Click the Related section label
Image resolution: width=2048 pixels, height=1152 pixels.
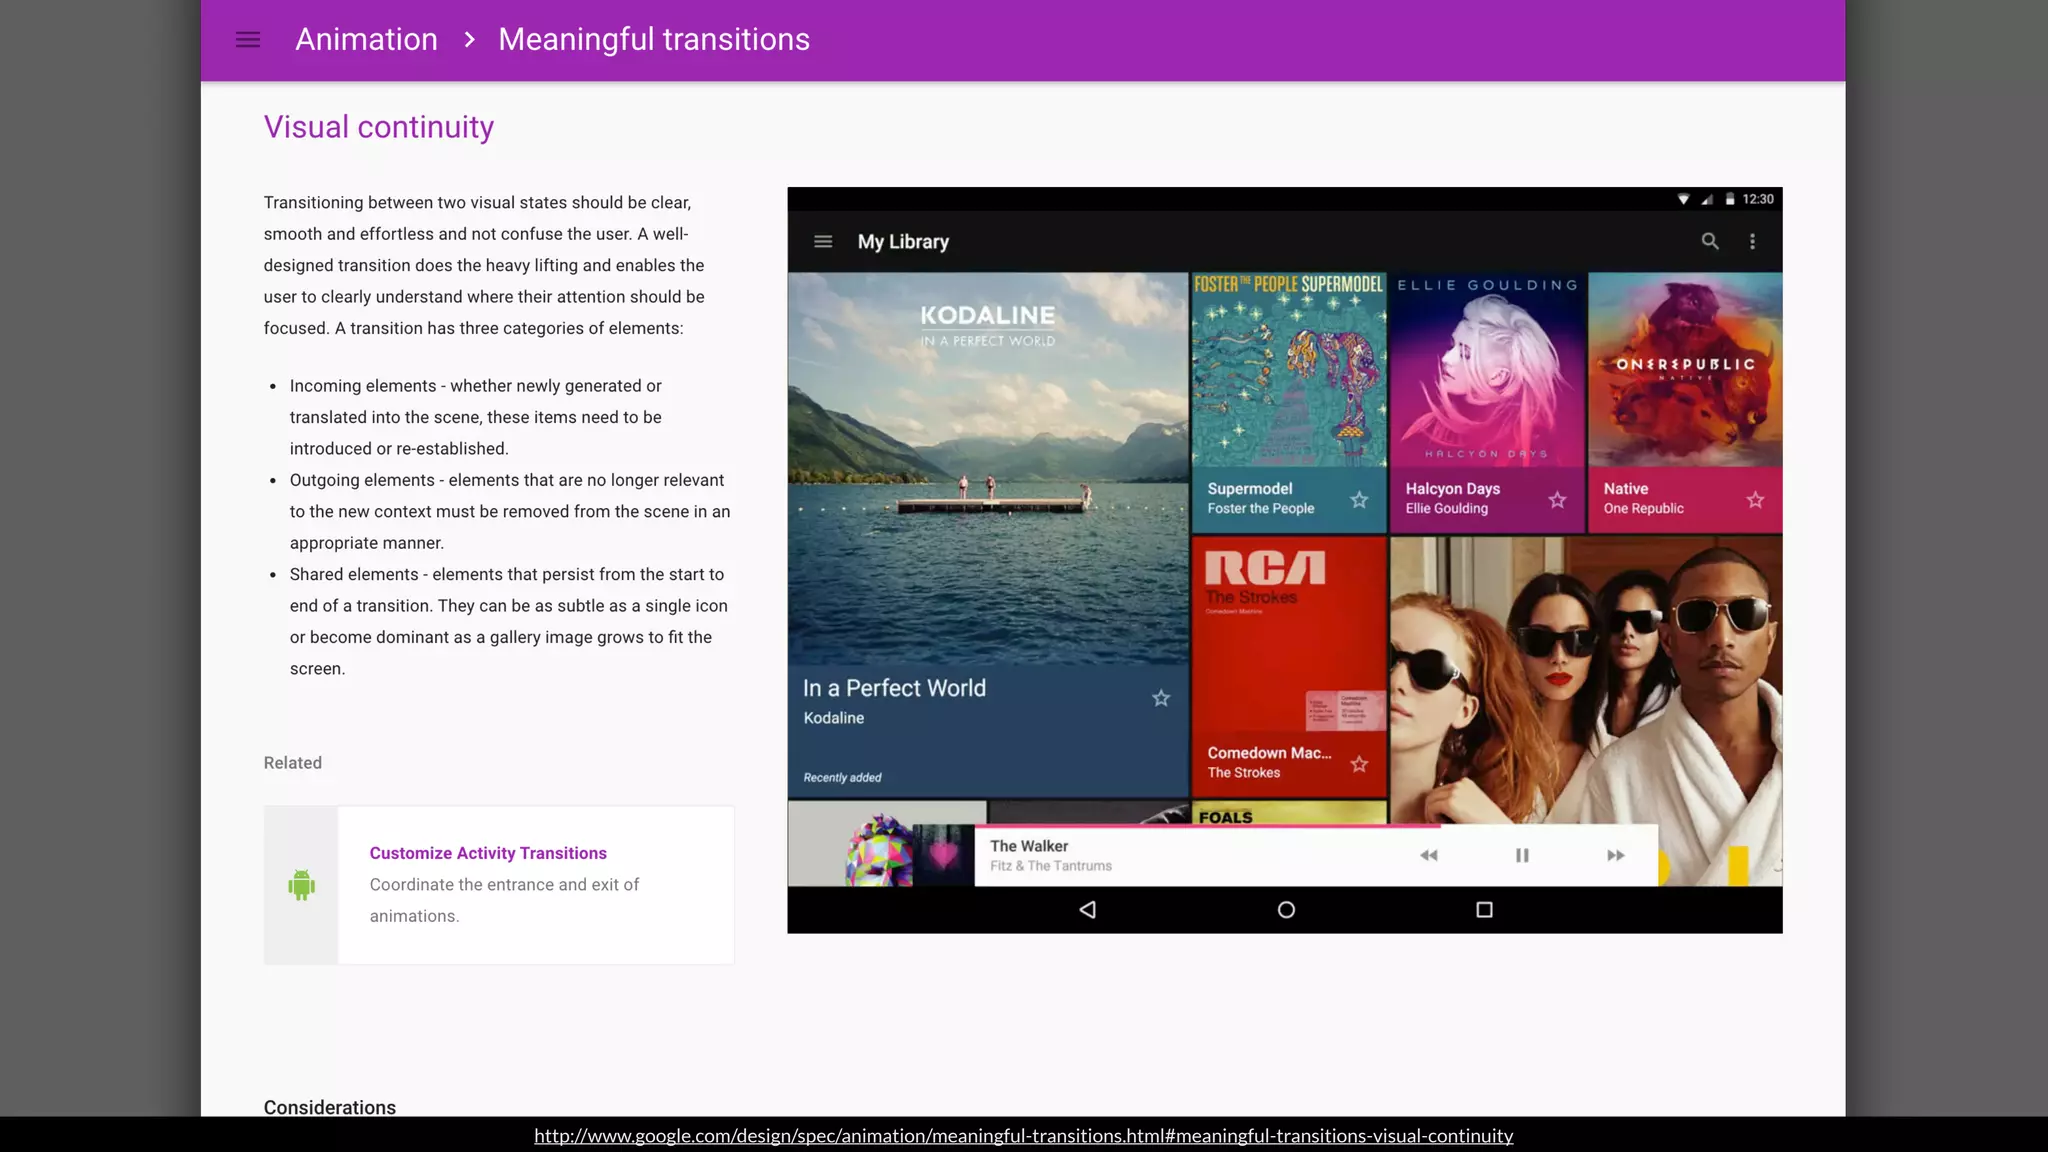click(x=293, y=763)
